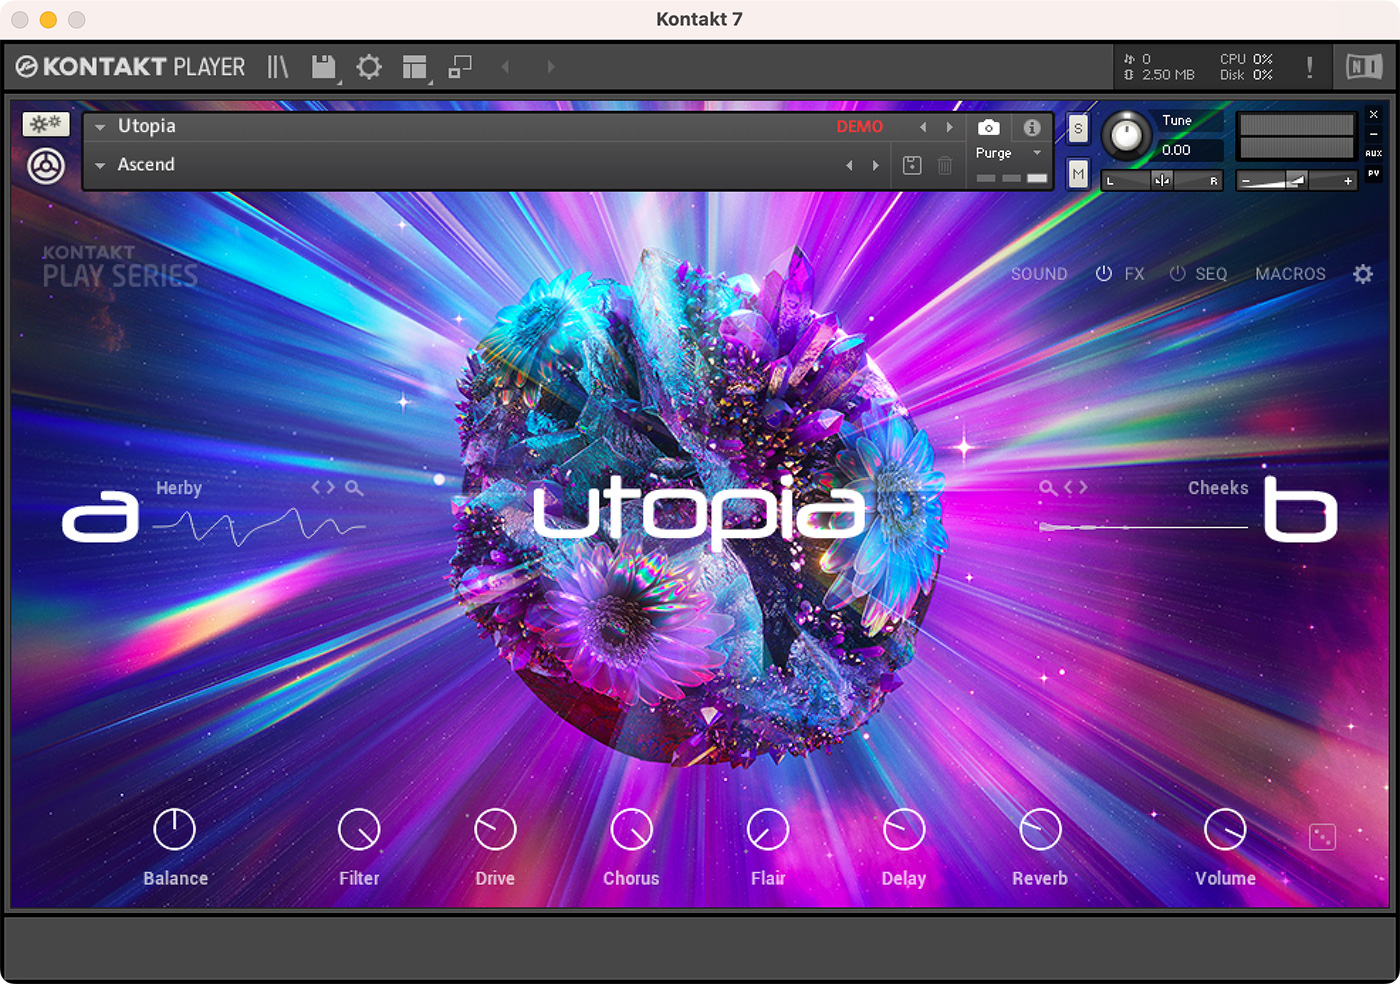The height and width of the screenshot is (984, 1400).
Task: Expand the Utopia instrument header dropdown
Action: tap(98, 126)
